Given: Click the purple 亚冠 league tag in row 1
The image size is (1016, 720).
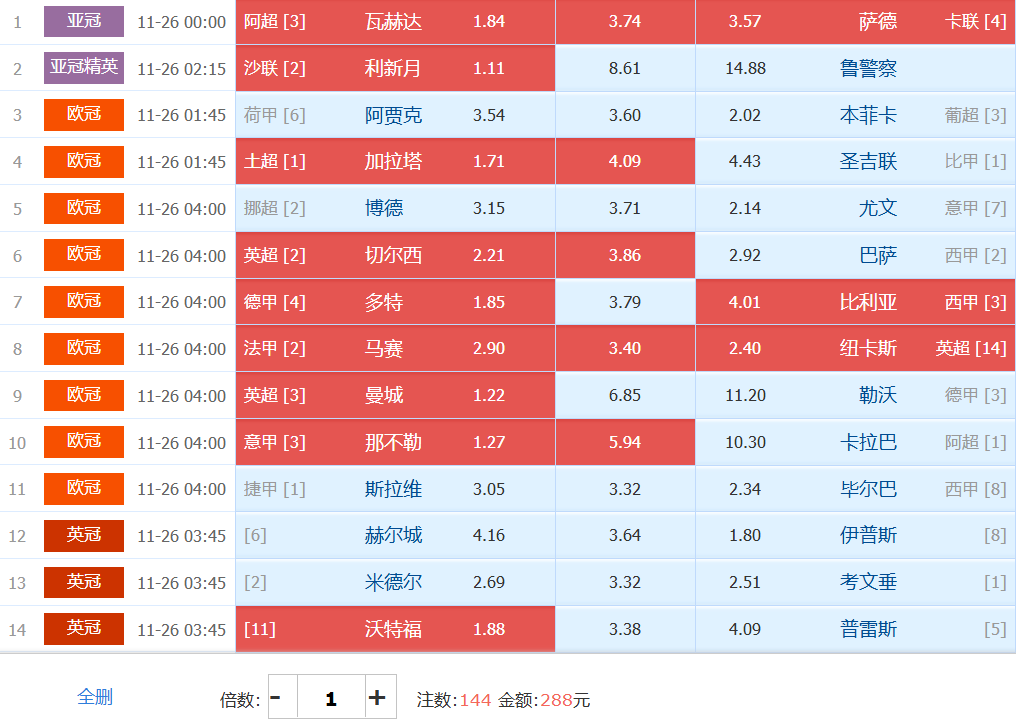Looking at the screenshot, I should coord(84,21).
